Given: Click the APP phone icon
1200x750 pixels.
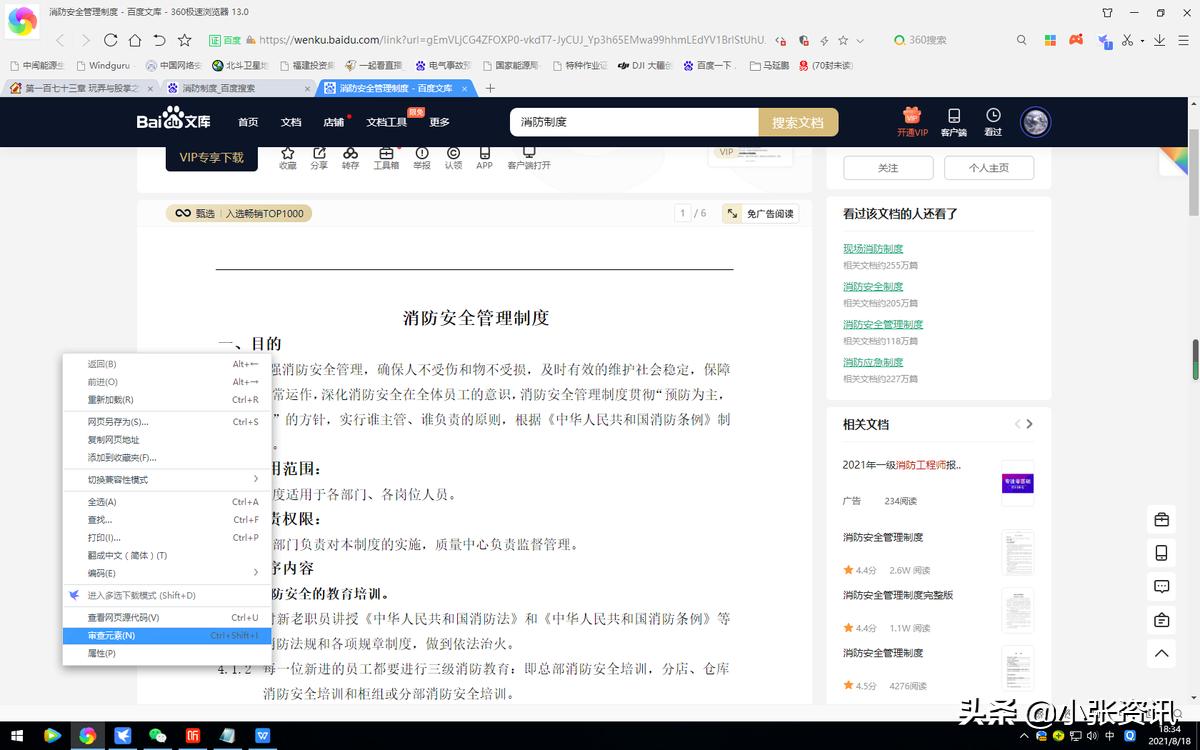Looking at the screenshot, I should pos(484,160).
